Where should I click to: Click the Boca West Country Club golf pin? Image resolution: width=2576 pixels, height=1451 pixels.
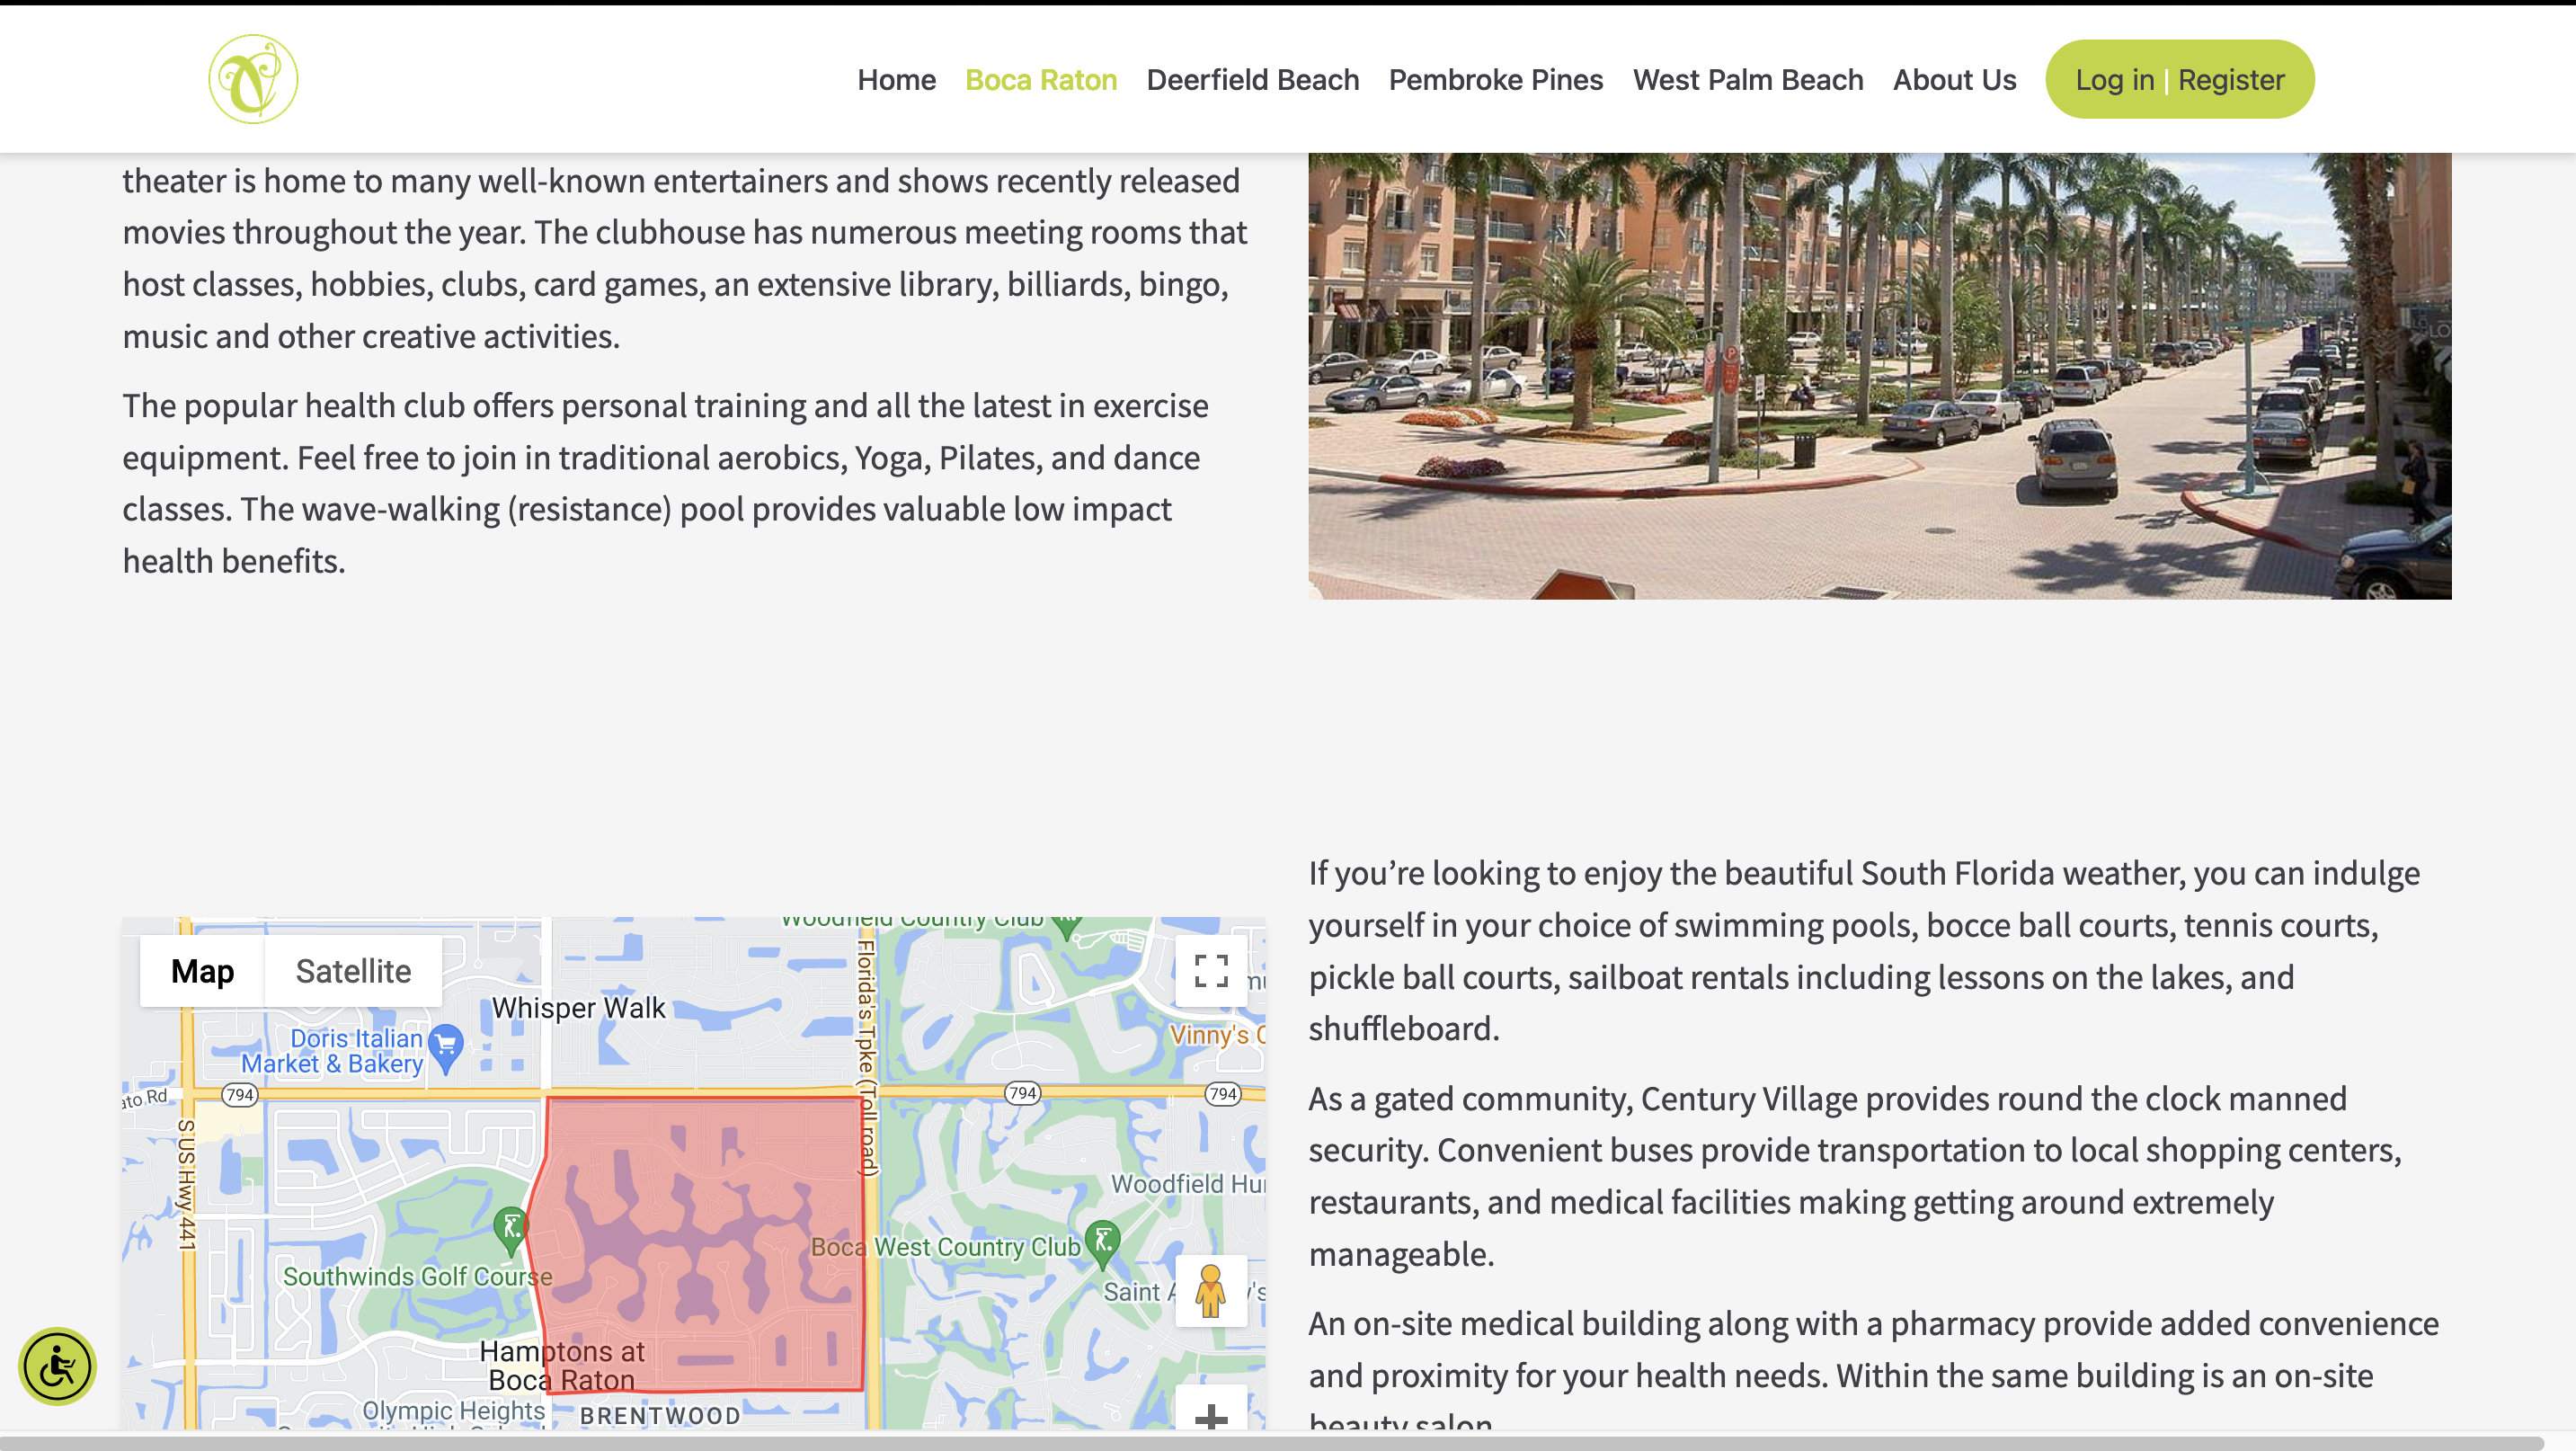coord(1103,1242)
